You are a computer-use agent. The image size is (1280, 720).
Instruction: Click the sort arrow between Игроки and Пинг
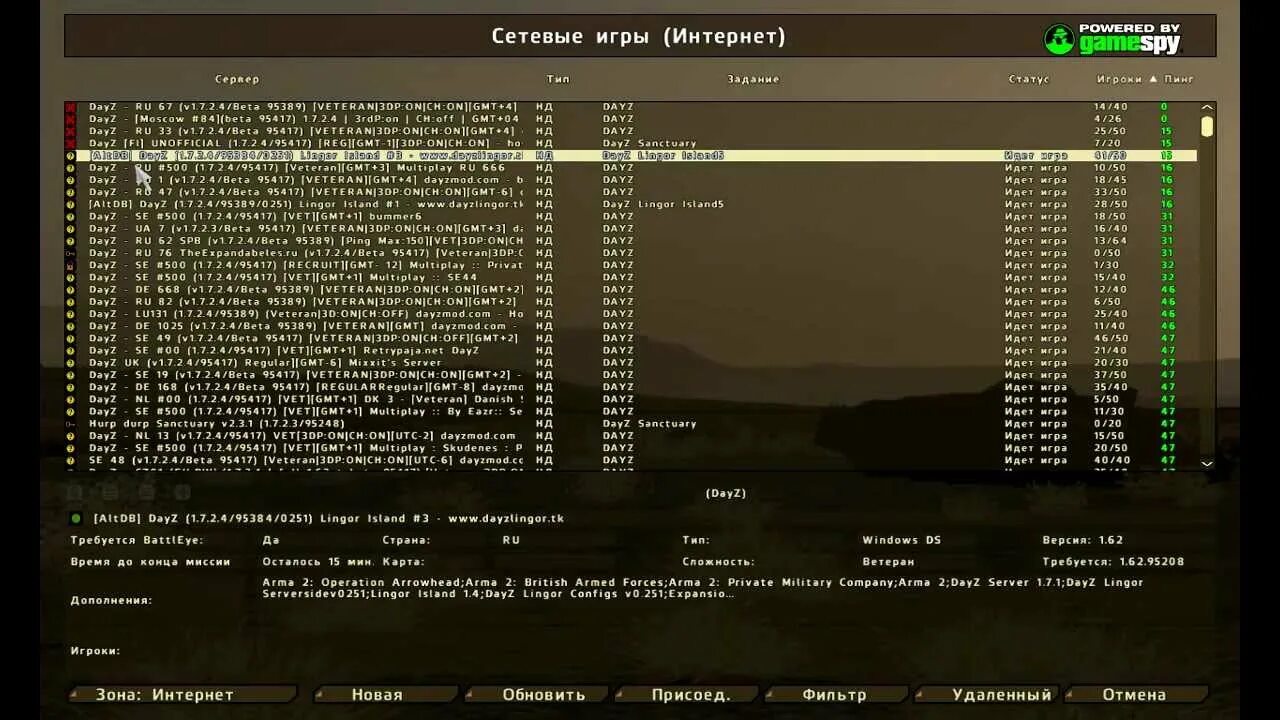(x=1153, y=79)
